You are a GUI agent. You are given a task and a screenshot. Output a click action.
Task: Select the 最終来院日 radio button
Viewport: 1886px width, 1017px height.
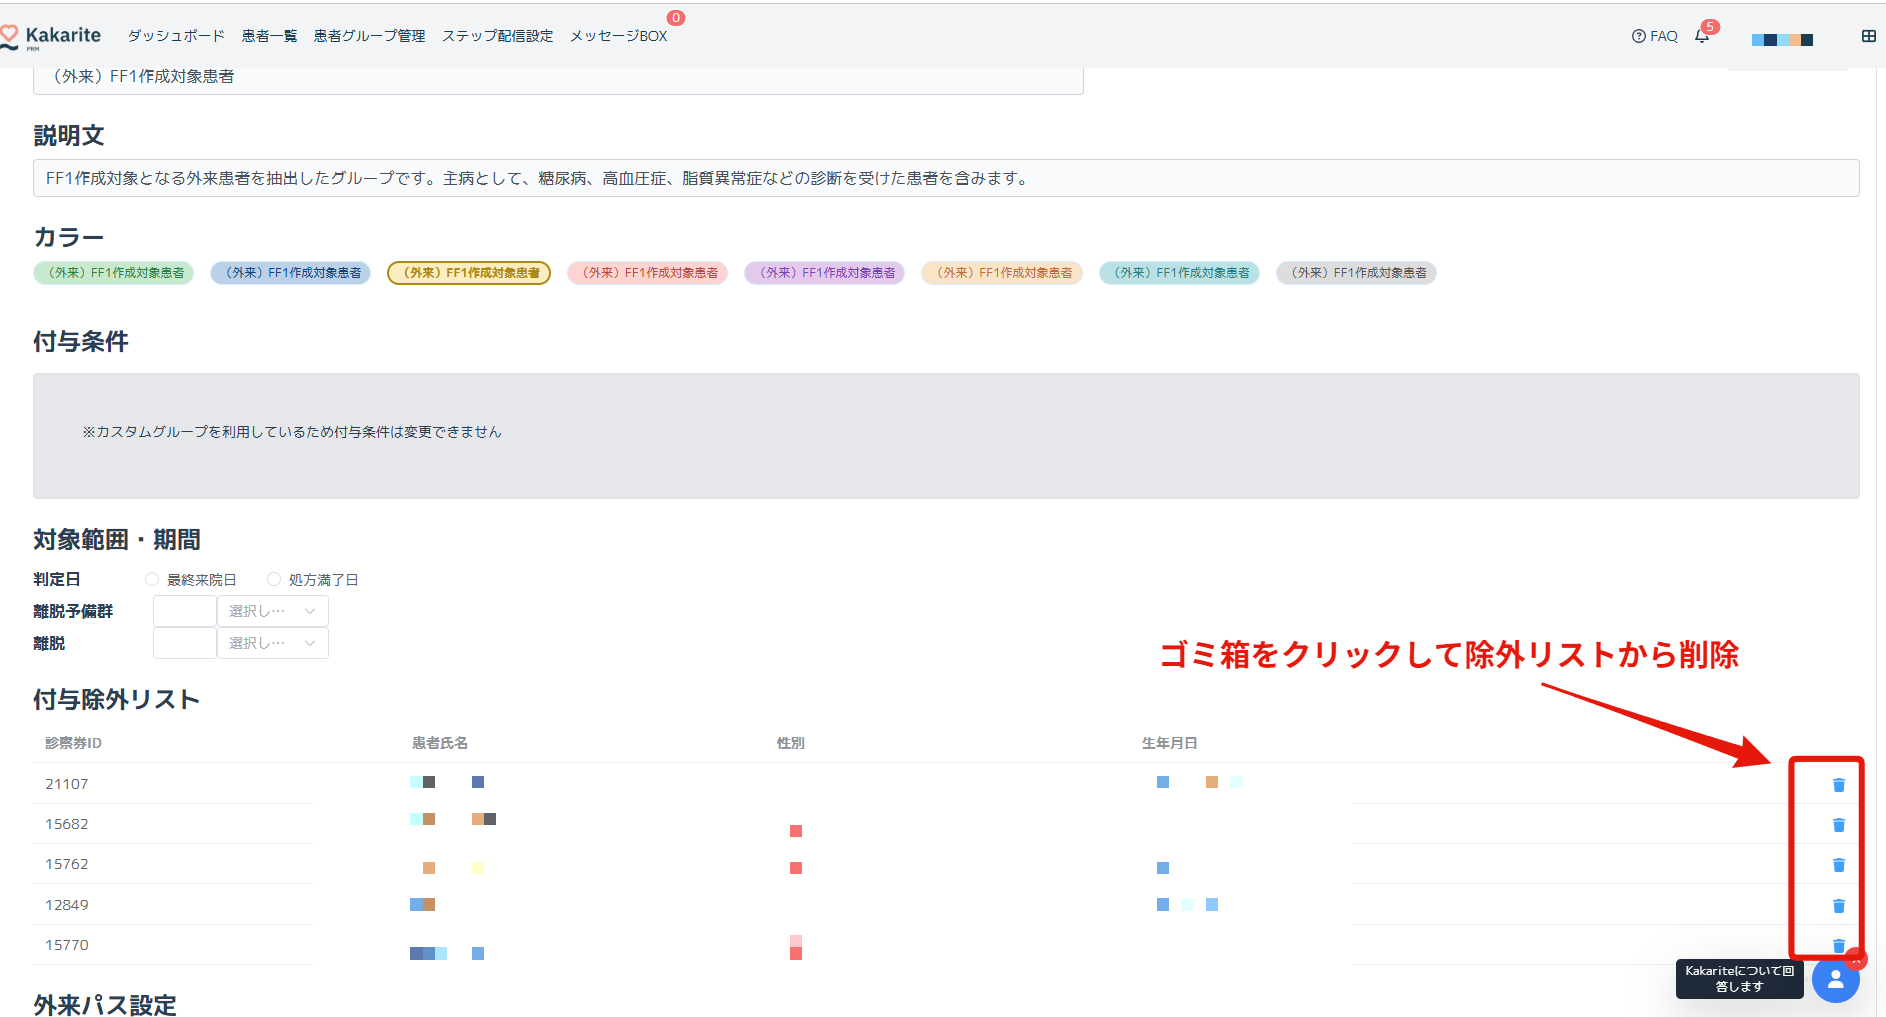pyautogui.click(x=152, y=579)
